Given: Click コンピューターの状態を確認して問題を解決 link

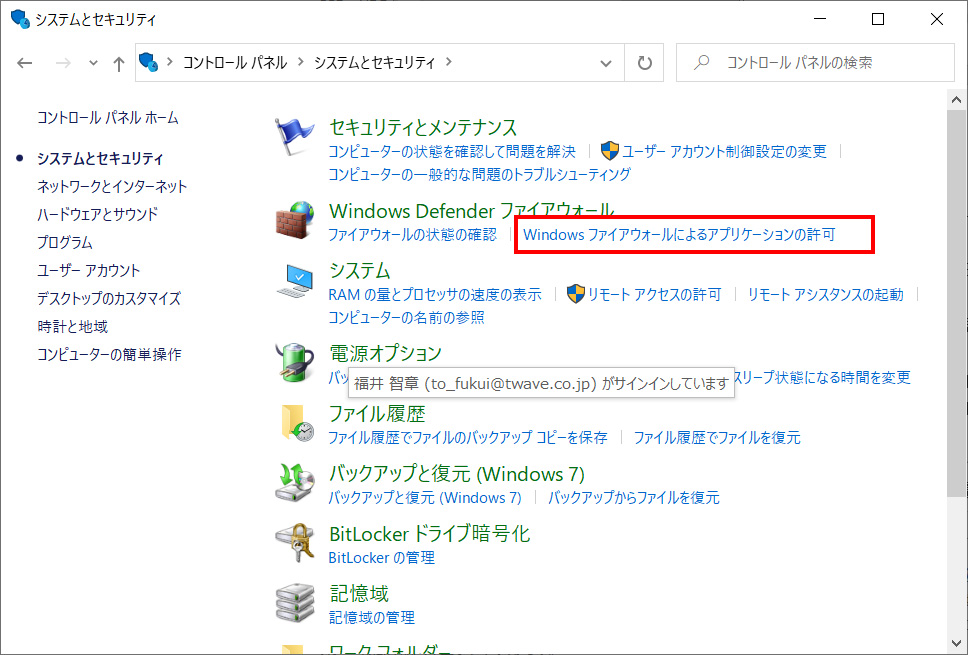Looking at the screenshot, I should [452, 151].
